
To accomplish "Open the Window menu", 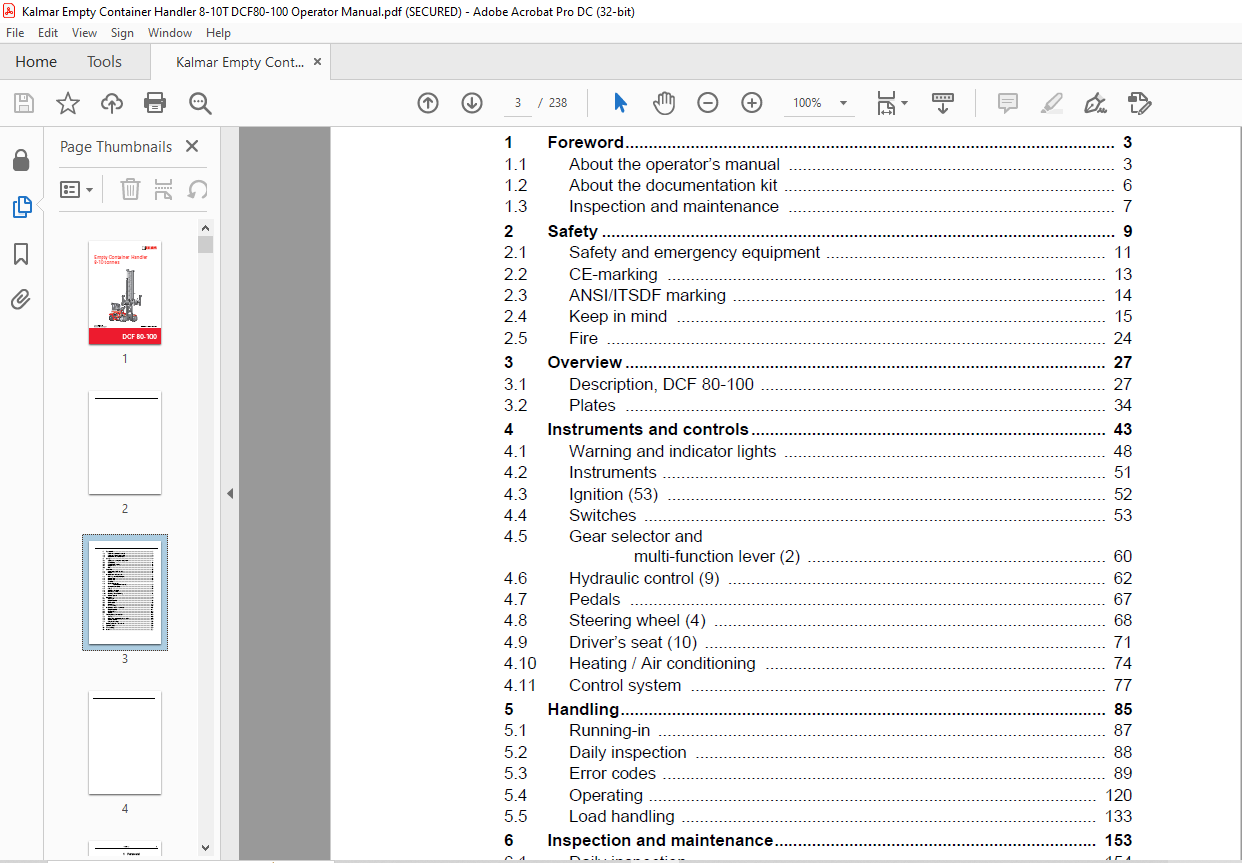I will tap(170, 33).
